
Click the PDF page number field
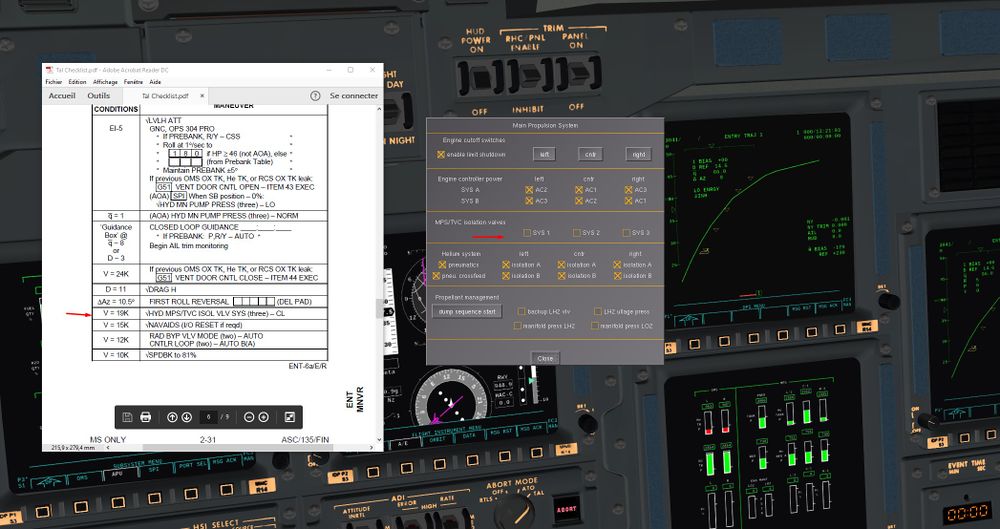coord(208,417)
